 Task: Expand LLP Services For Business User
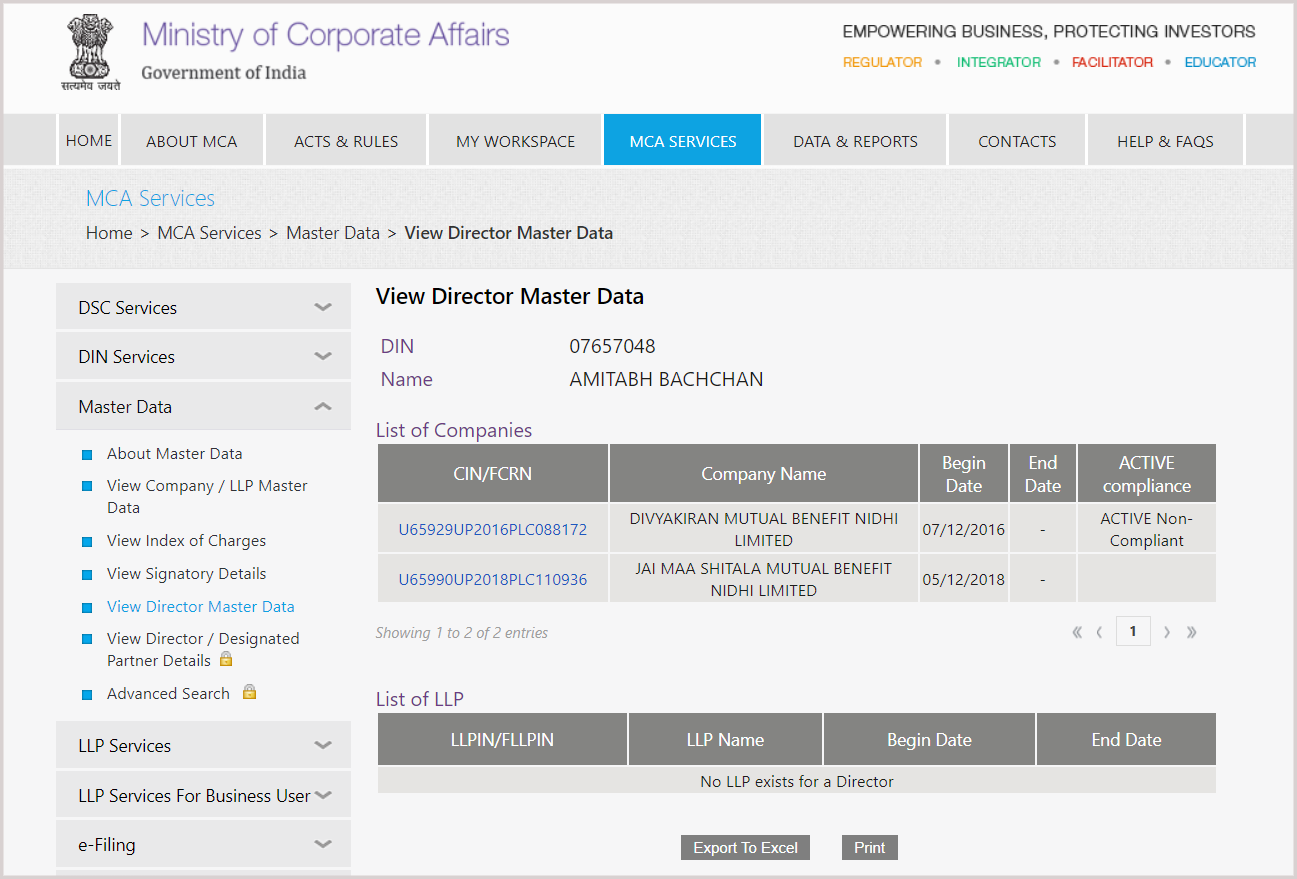click(x=203, y=795)
